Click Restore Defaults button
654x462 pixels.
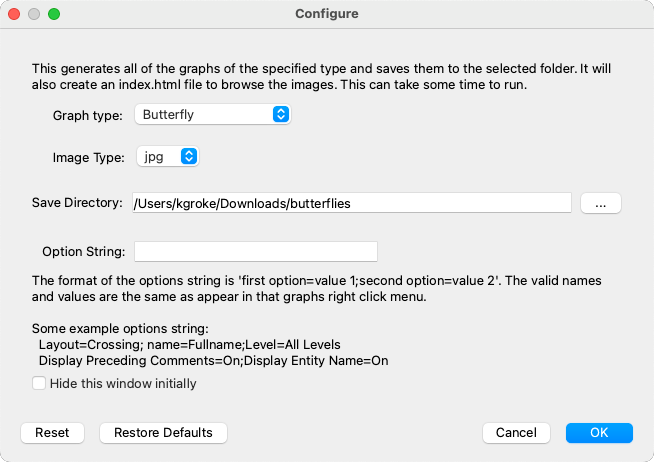pos(163,433)
